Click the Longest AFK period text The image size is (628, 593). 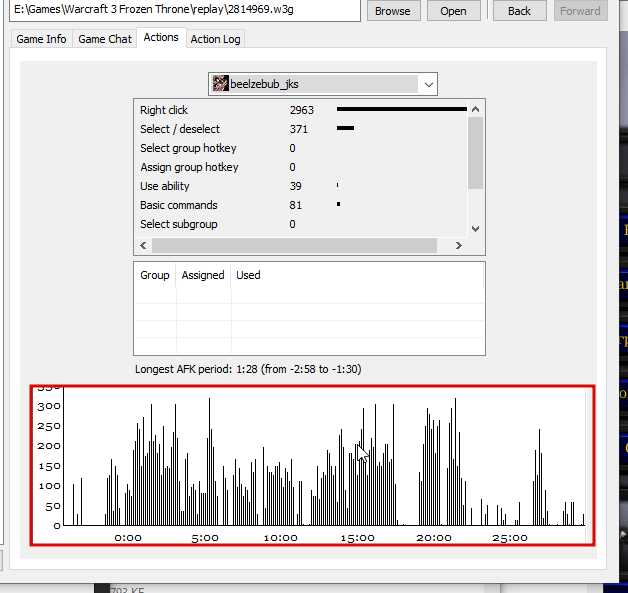[x=248, y=369]
